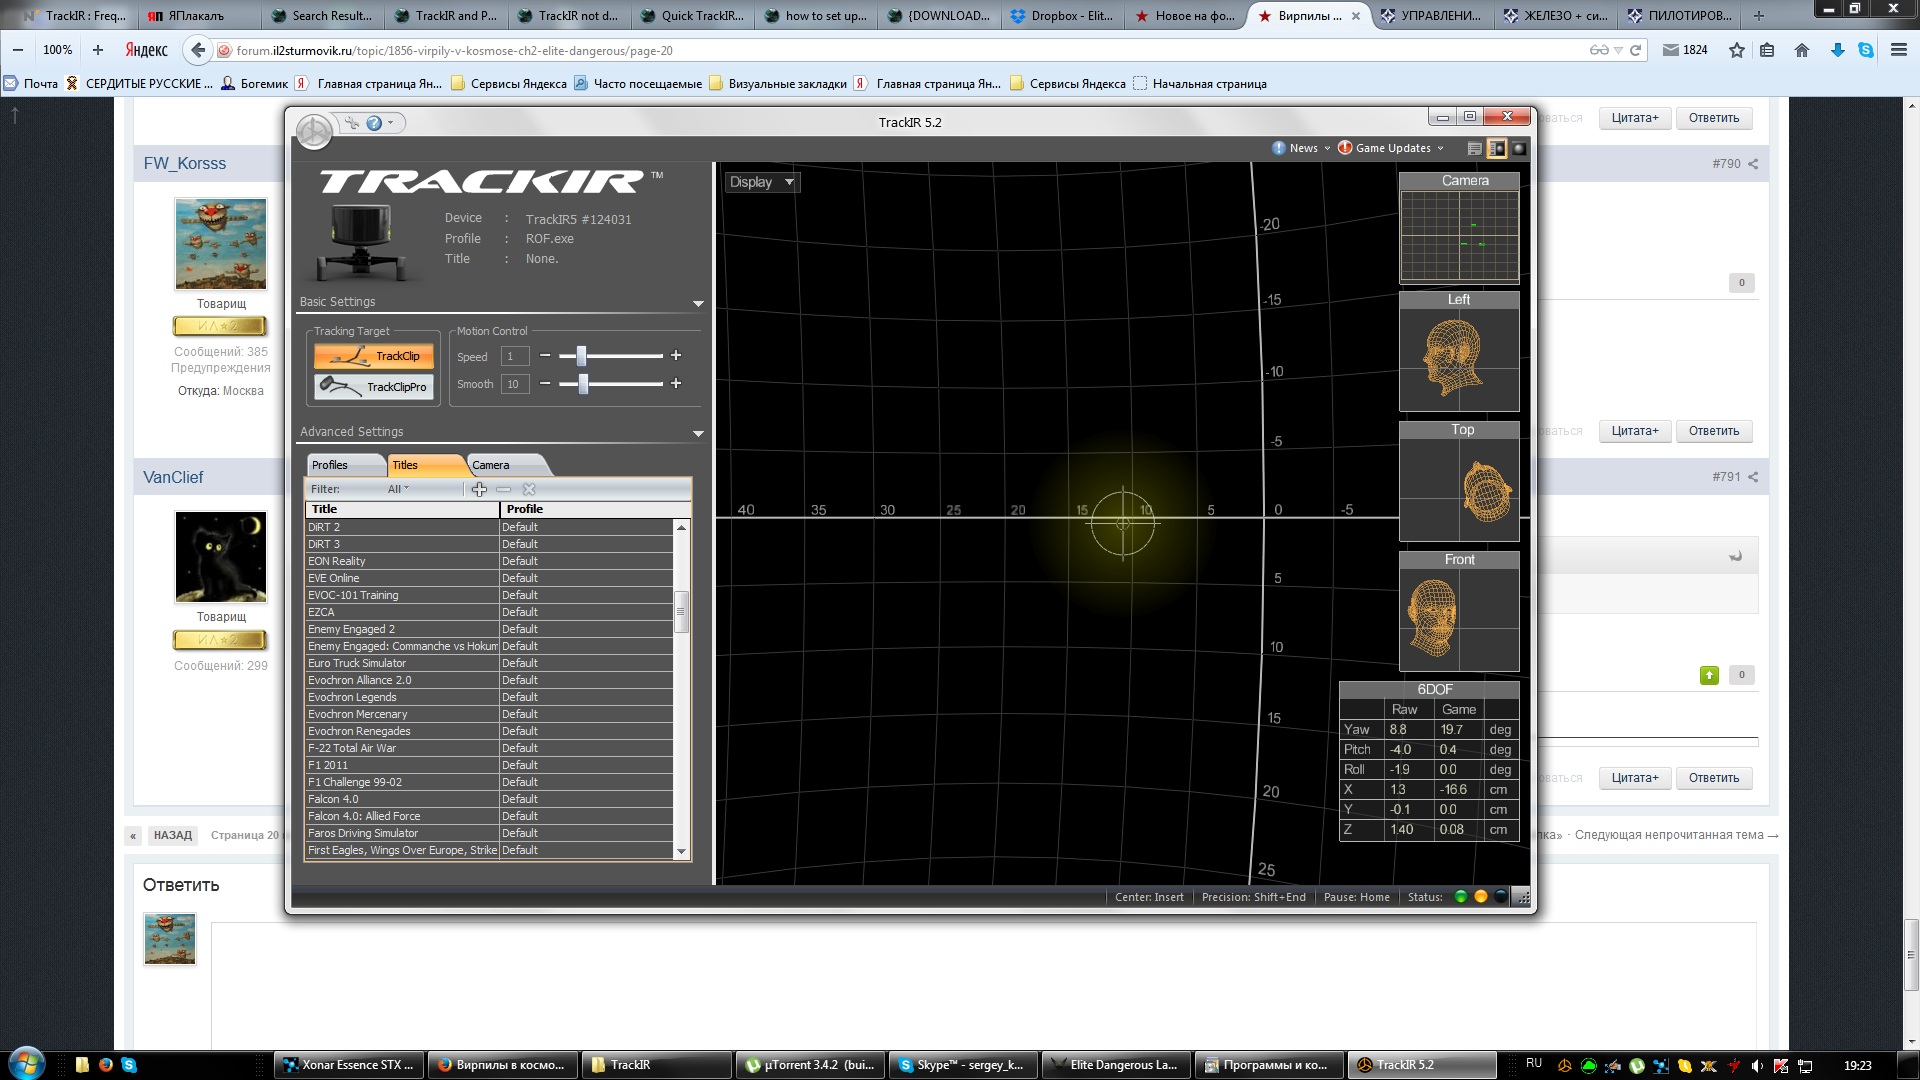Click the Smooth slider handle

584,383
